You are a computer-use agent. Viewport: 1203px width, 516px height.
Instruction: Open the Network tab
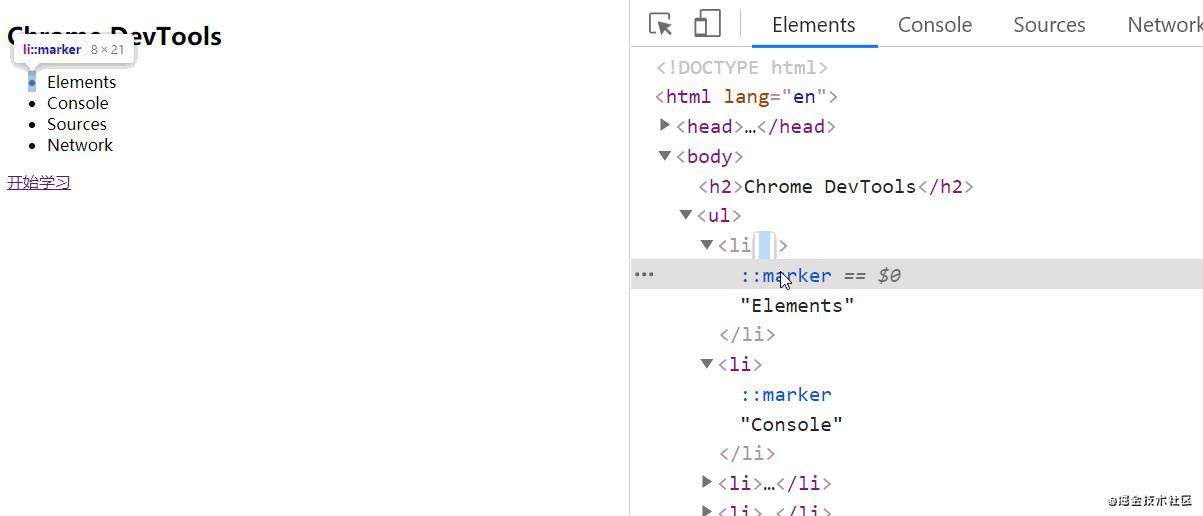[1164, 25]
